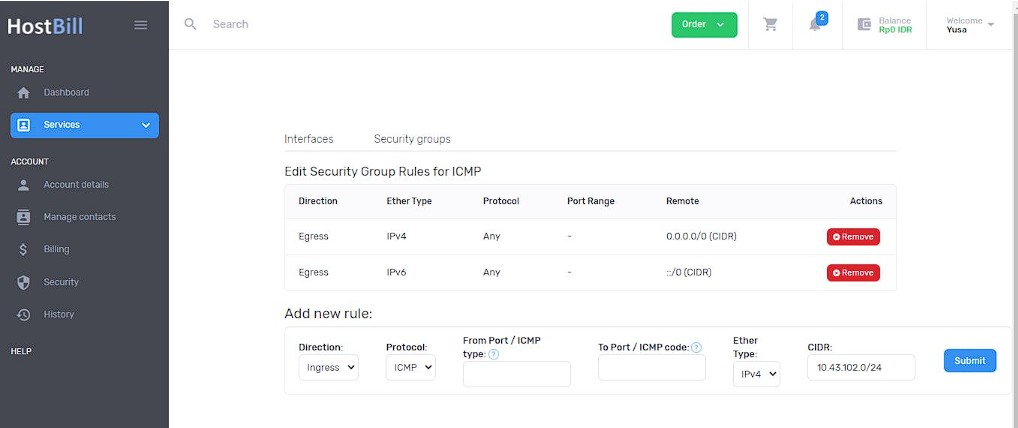Open the green Order dropdown button

[704, 25]
